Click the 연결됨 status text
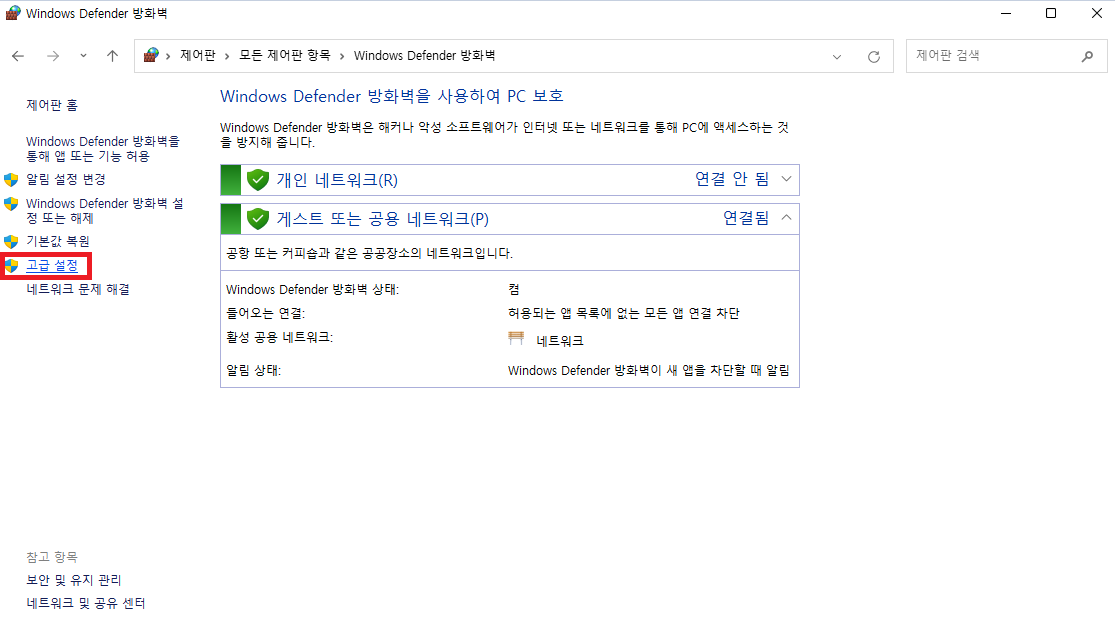 tap(746, 218)
